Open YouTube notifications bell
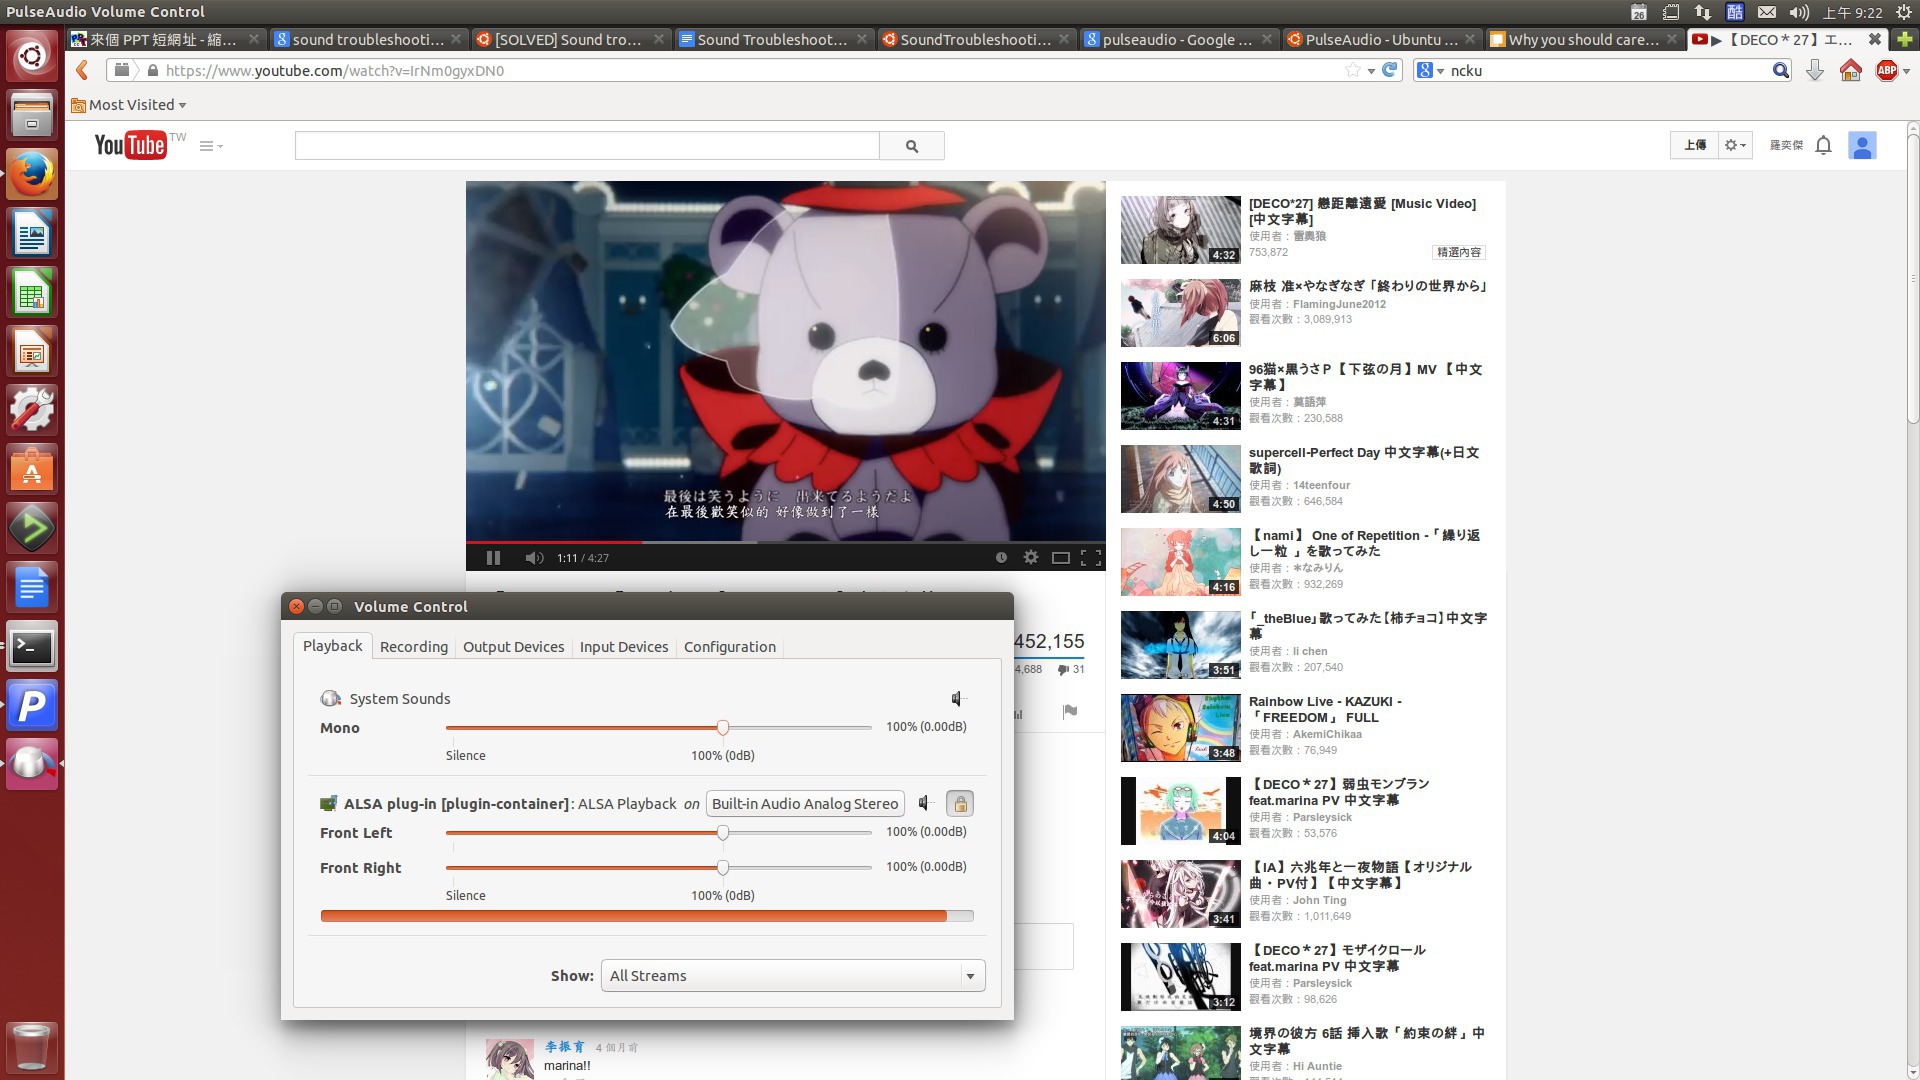The image size is (1920, 1080). tap(1823, 146)
